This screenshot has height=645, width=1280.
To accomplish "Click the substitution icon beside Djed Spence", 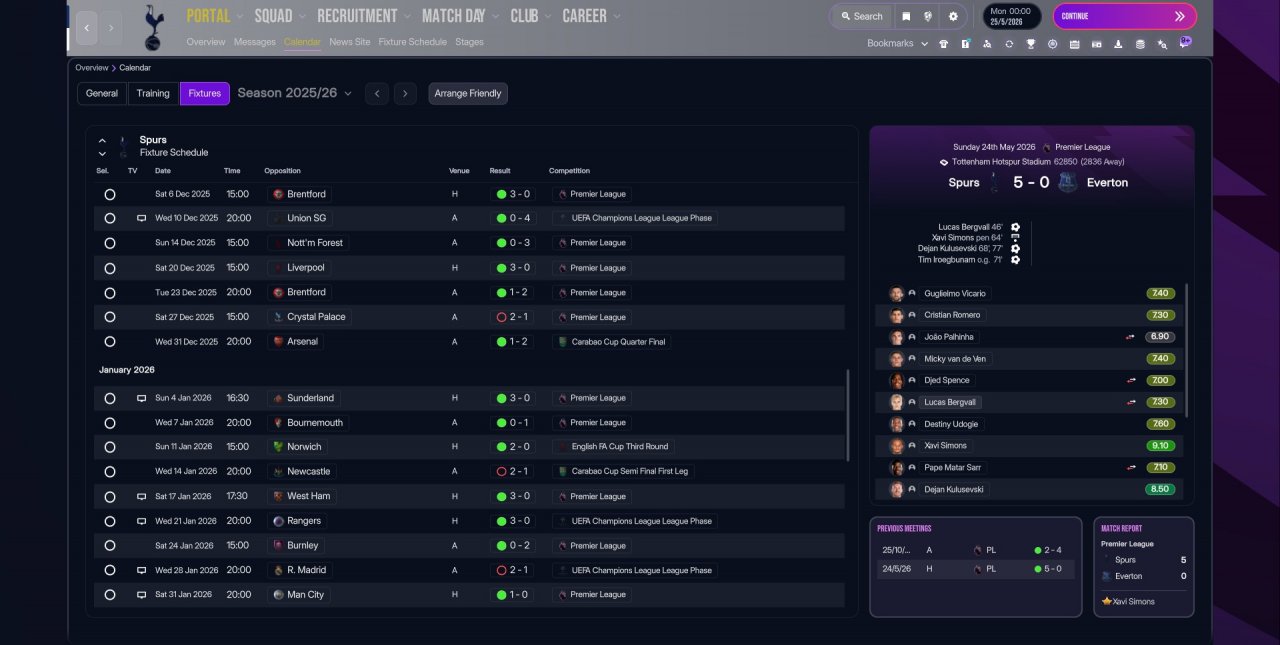I will coord(1131,380).
